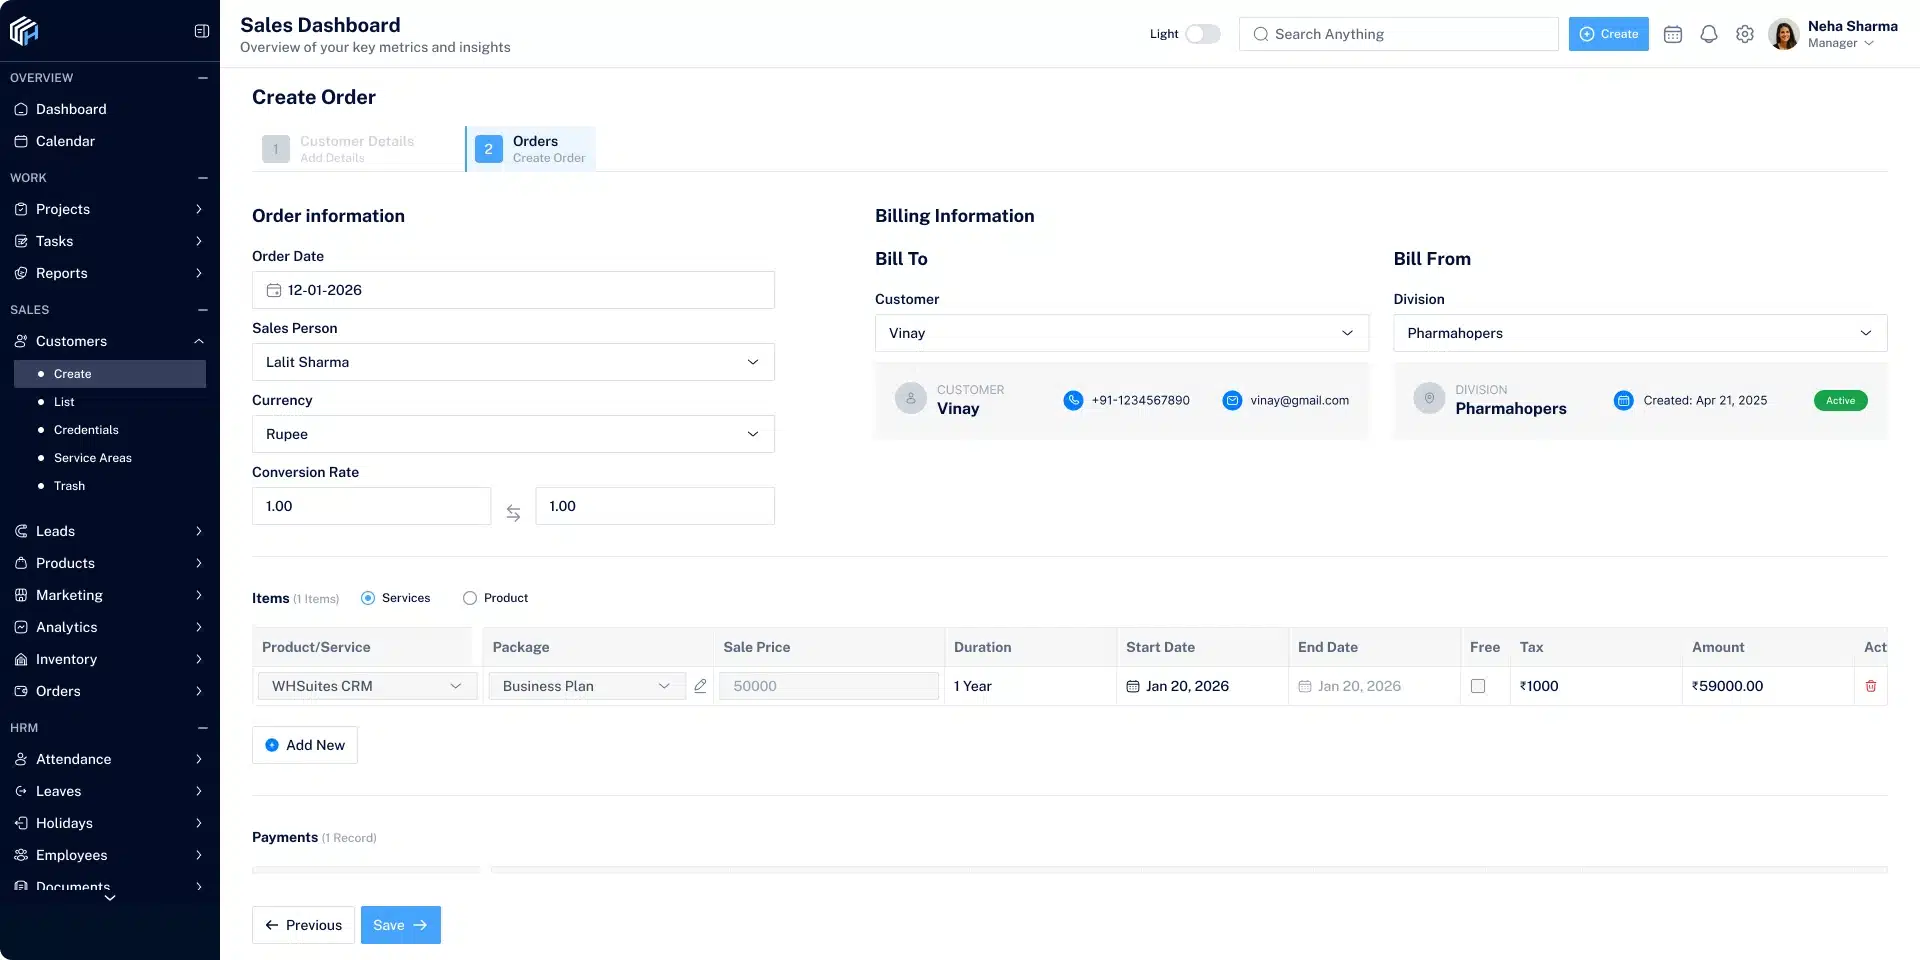The image size is (1920, 960).
Task: Click the Products bag icon
Action: tap(21, 563)
